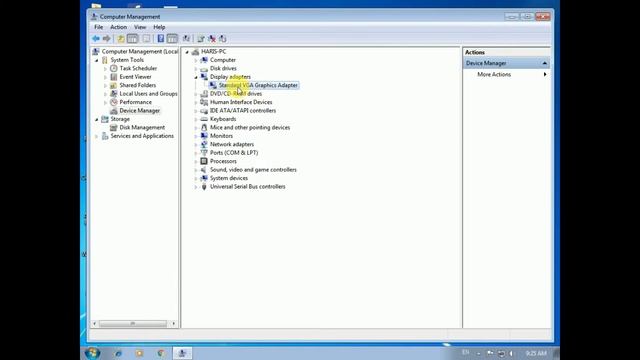Click the Sound, video and game controllers icon
Viewport: 640px width, 360px height.
click(x=204, y=170)
